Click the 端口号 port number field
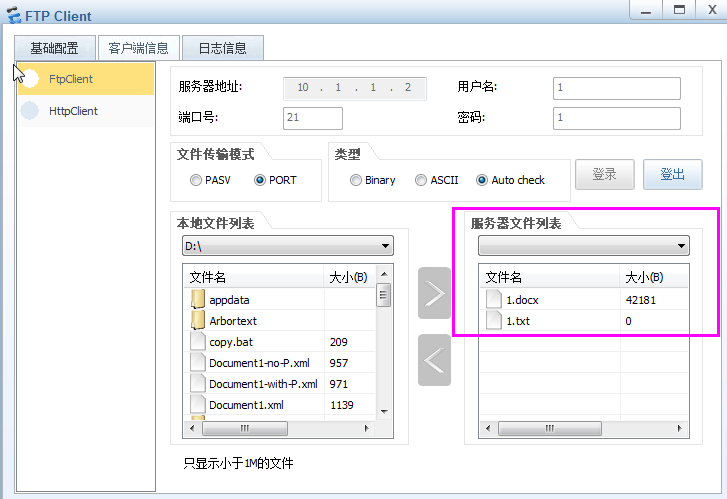727x499 pixels. 313,118
